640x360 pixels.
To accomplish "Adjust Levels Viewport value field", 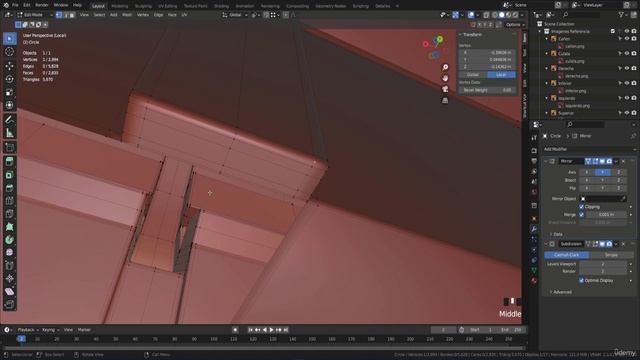I will click(x=603, y=264).
